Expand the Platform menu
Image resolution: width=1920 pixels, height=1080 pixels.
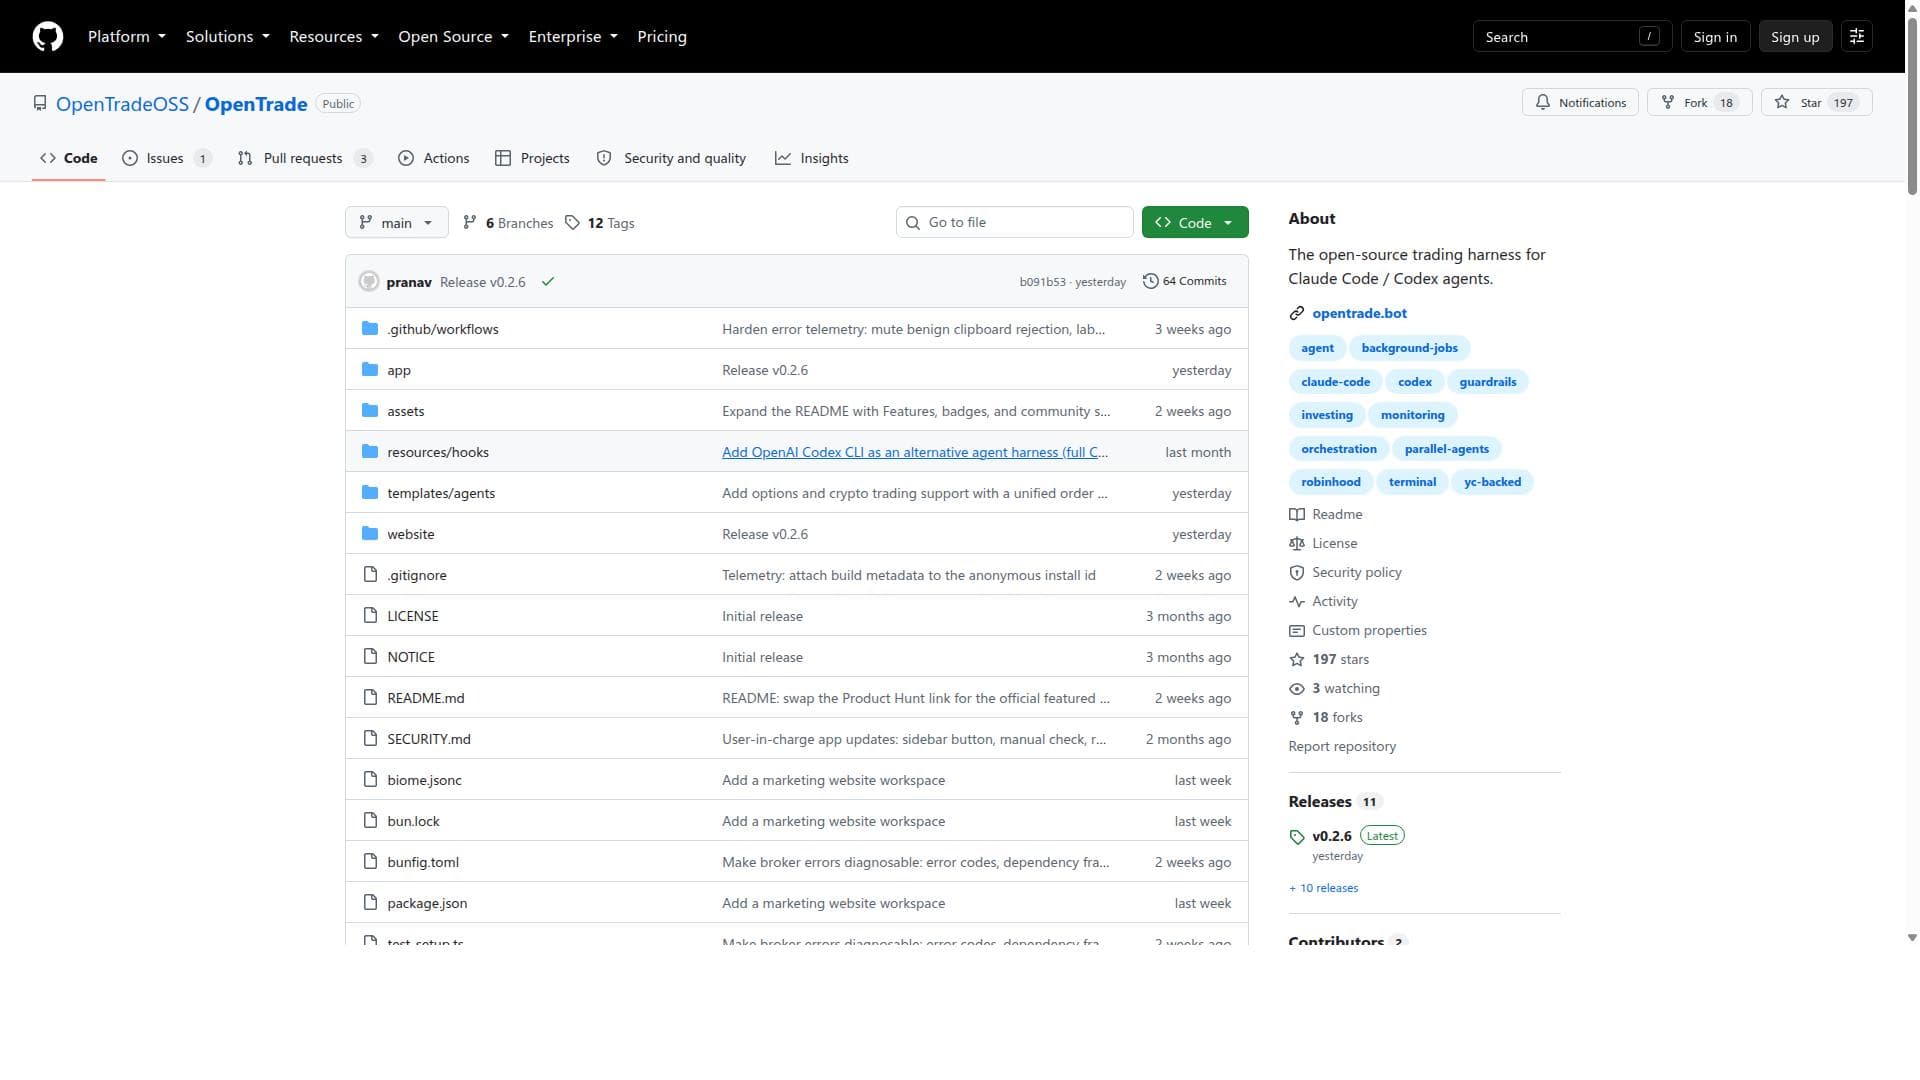tap(127, 37)
